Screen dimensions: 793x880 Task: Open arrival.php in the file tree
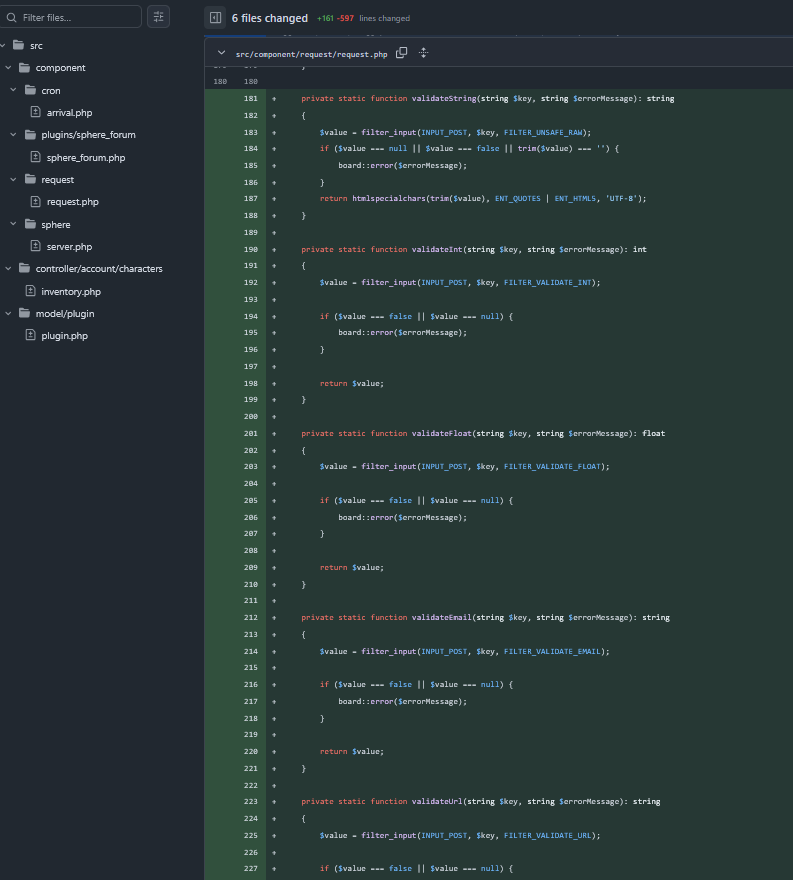[x=69, y=112]
